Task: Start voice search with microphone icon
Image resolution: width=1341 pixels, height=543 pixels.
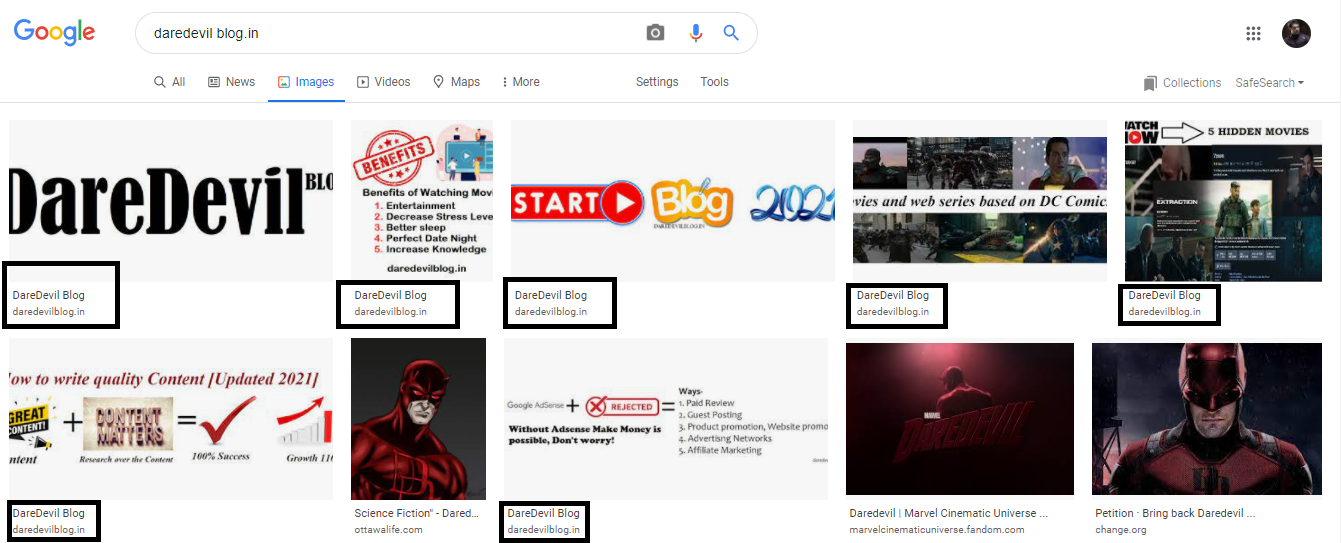Action: [x=696, y=33]
